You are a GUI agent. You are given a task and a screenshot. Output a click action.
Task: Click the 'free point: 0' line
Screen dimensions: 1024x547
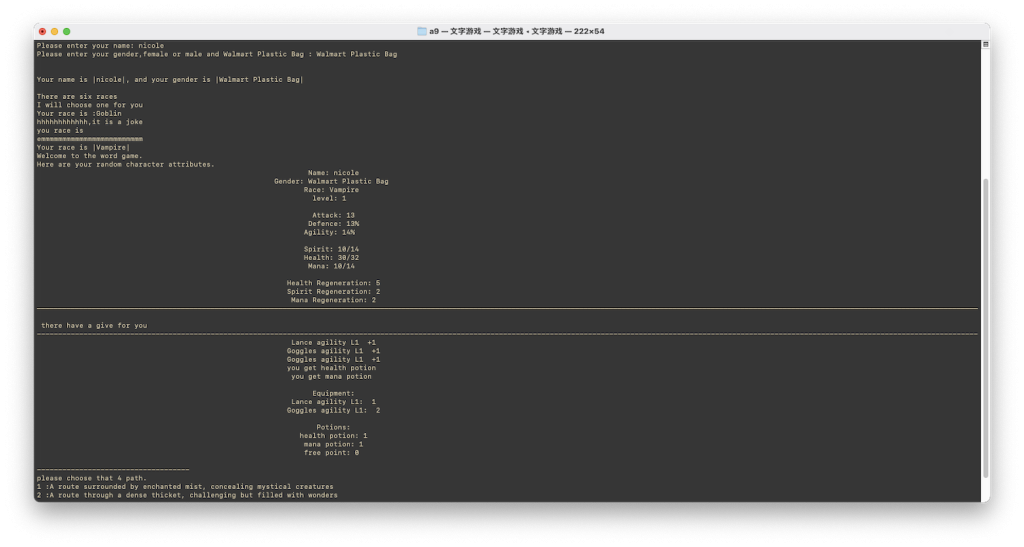point(331,453)
